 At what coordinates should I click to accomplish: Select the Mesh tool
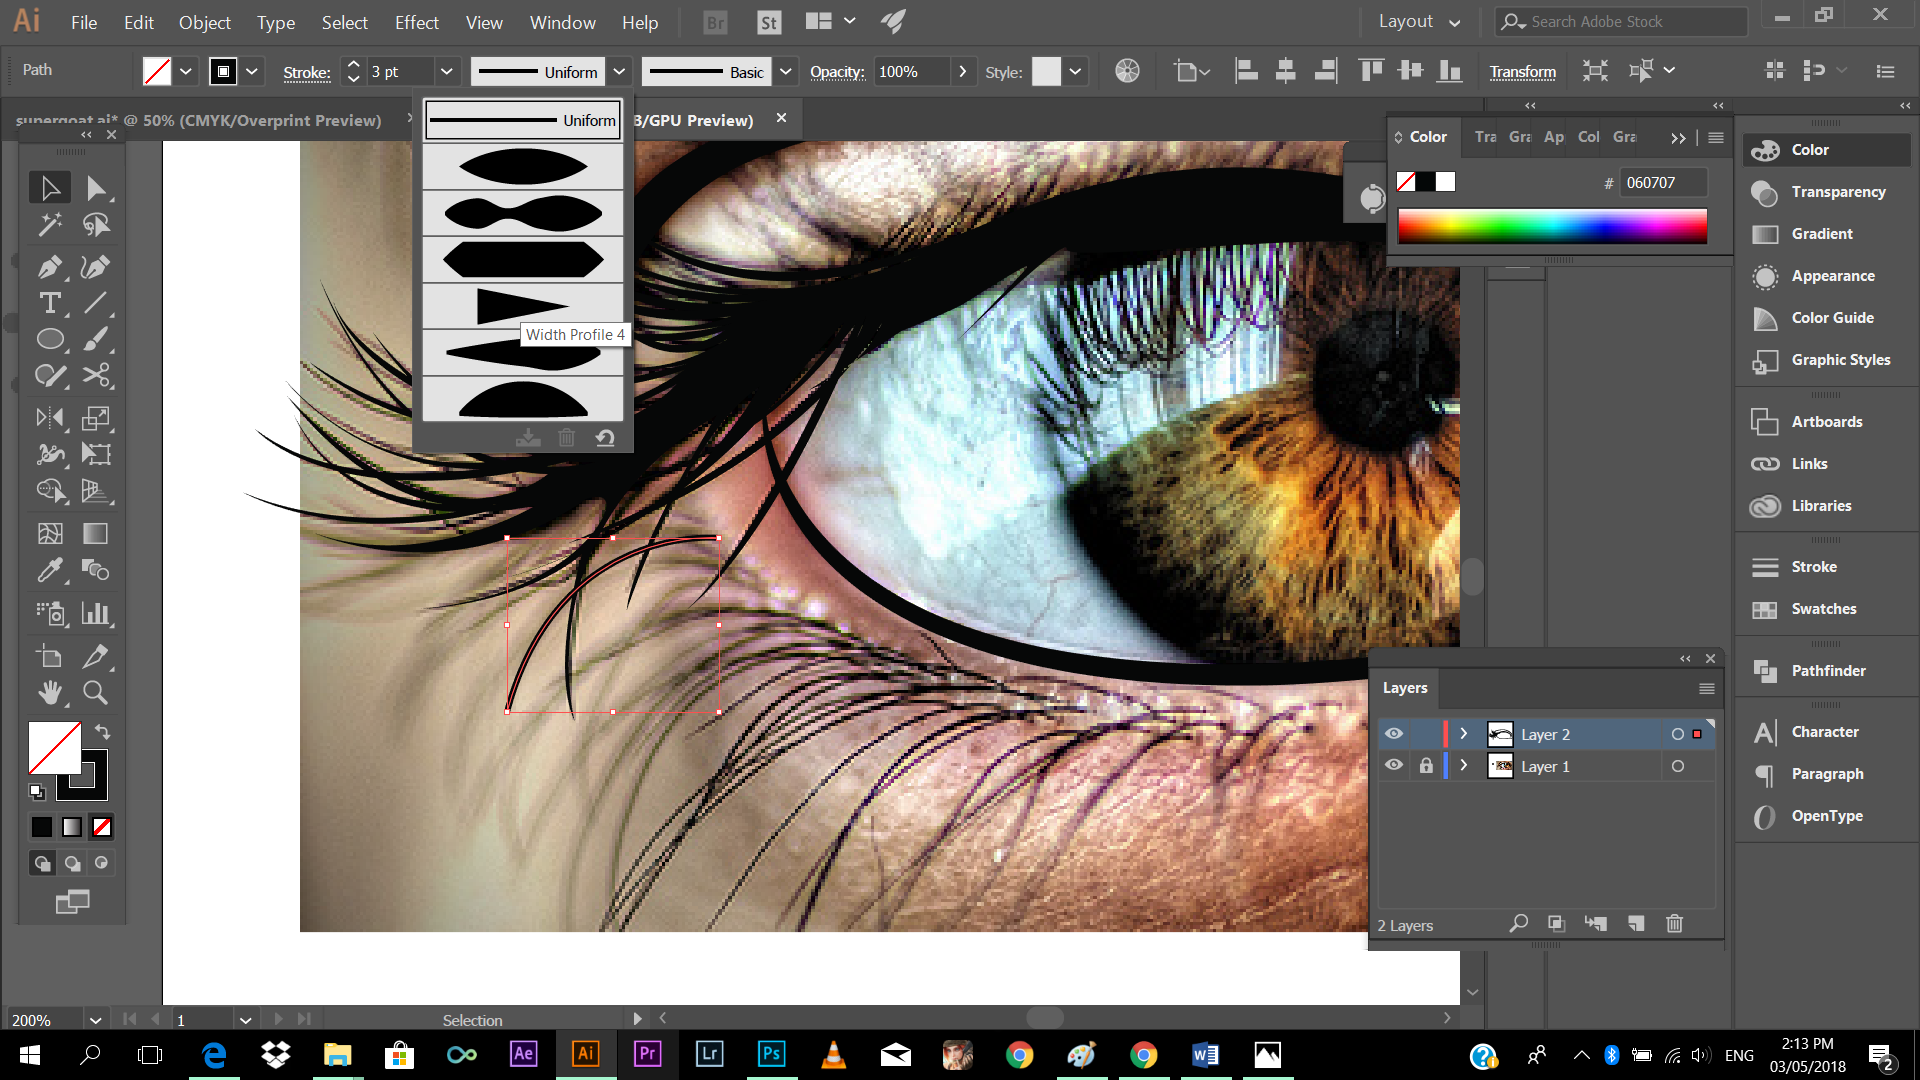(x=49, y=533)
